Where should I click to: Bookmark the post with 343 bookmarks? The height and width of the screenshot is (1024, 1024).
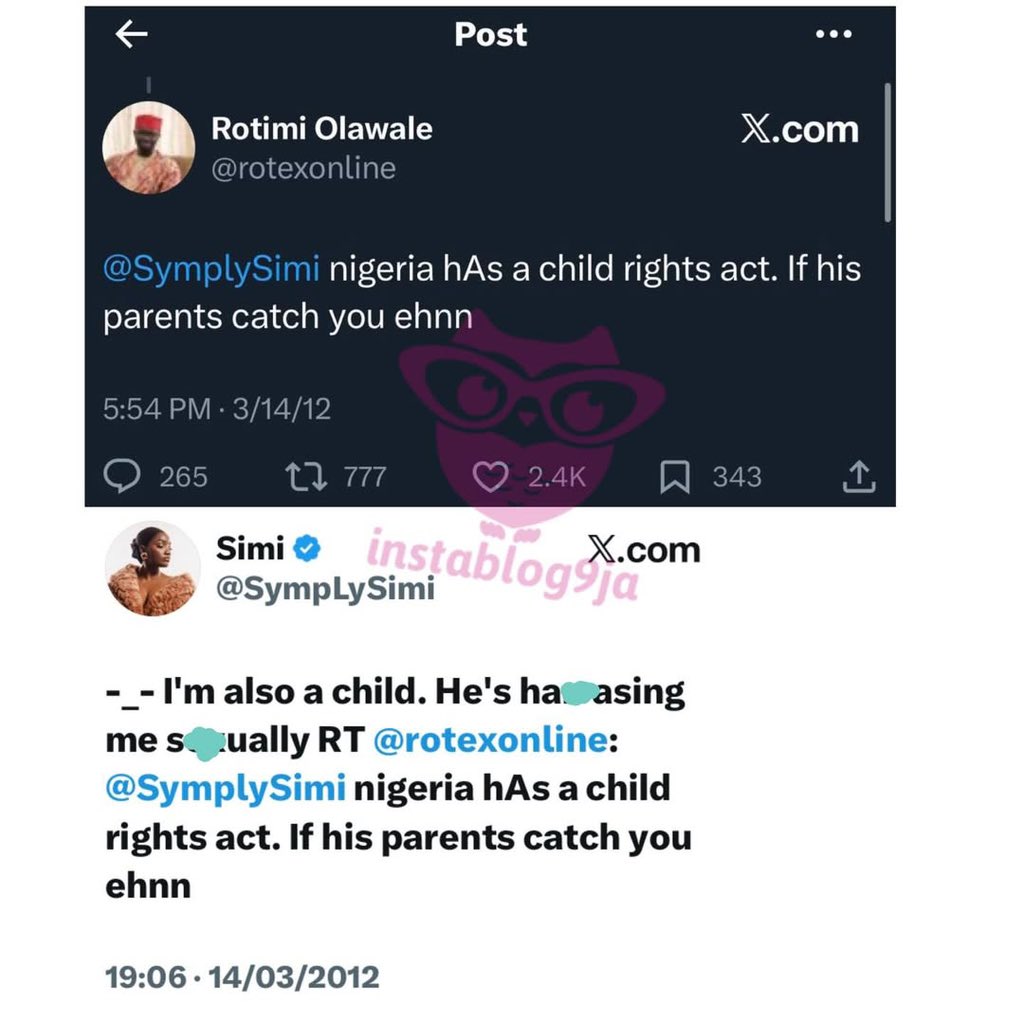(x=675, y=478)
